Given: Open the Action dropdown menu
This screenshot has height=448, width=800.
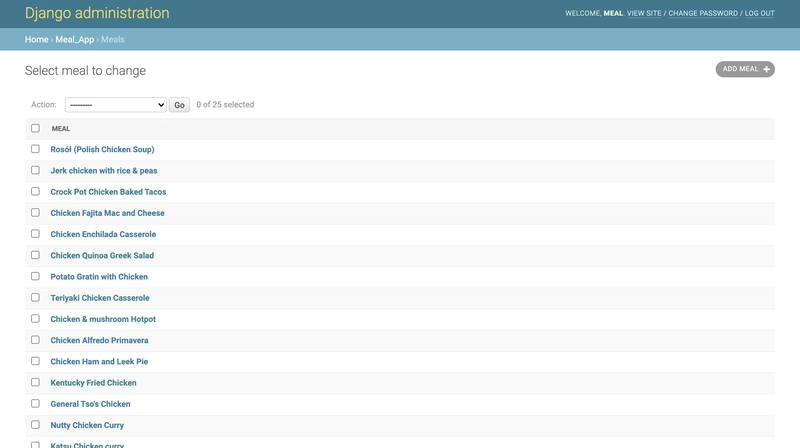Looking at the screenshot, I should 116,105.
